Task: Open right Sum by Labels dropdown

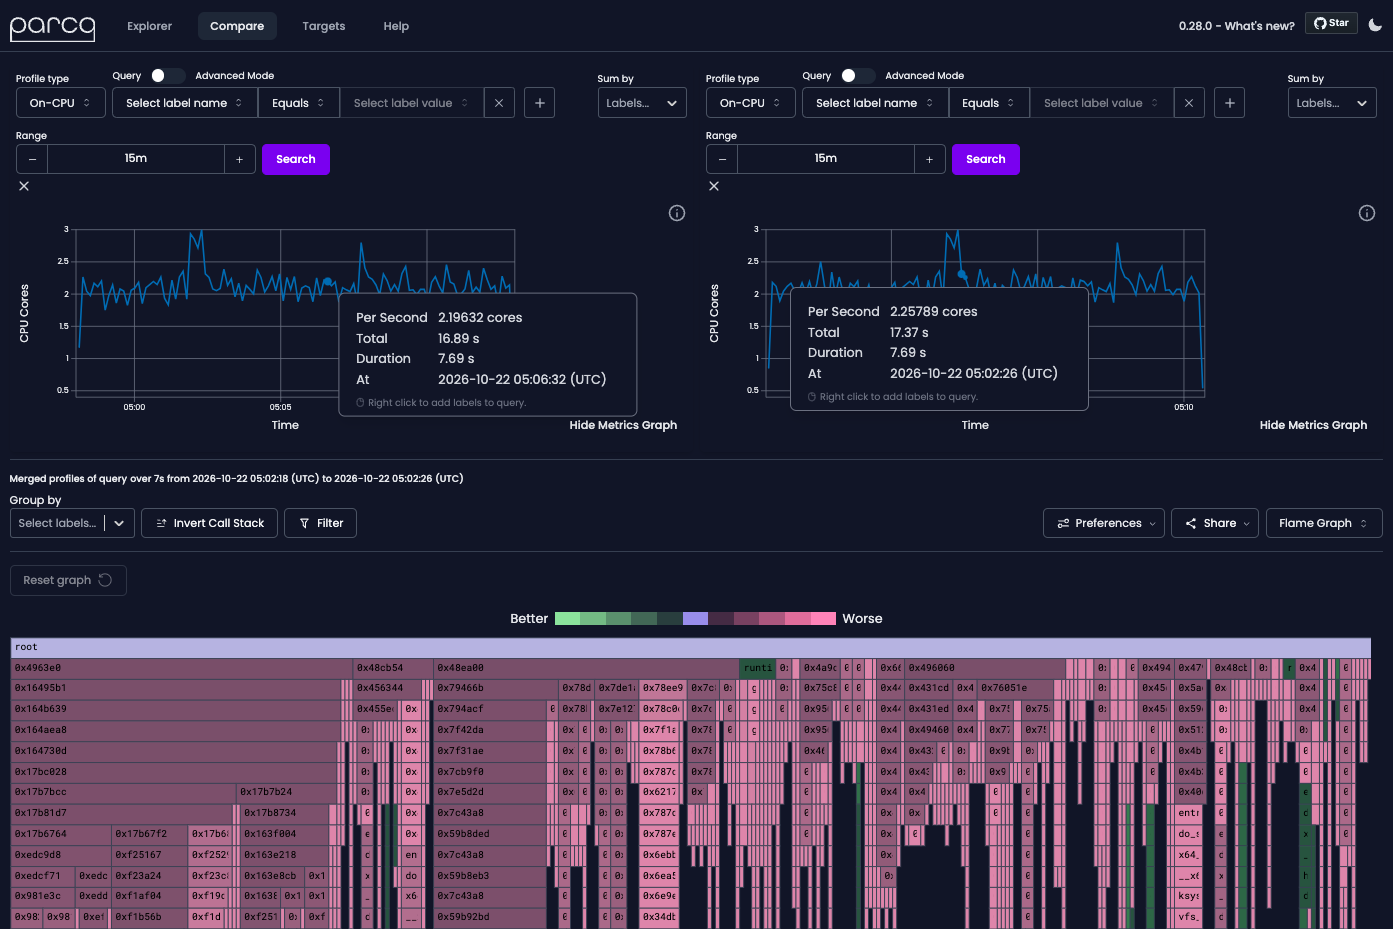Action: [1332, 103]
